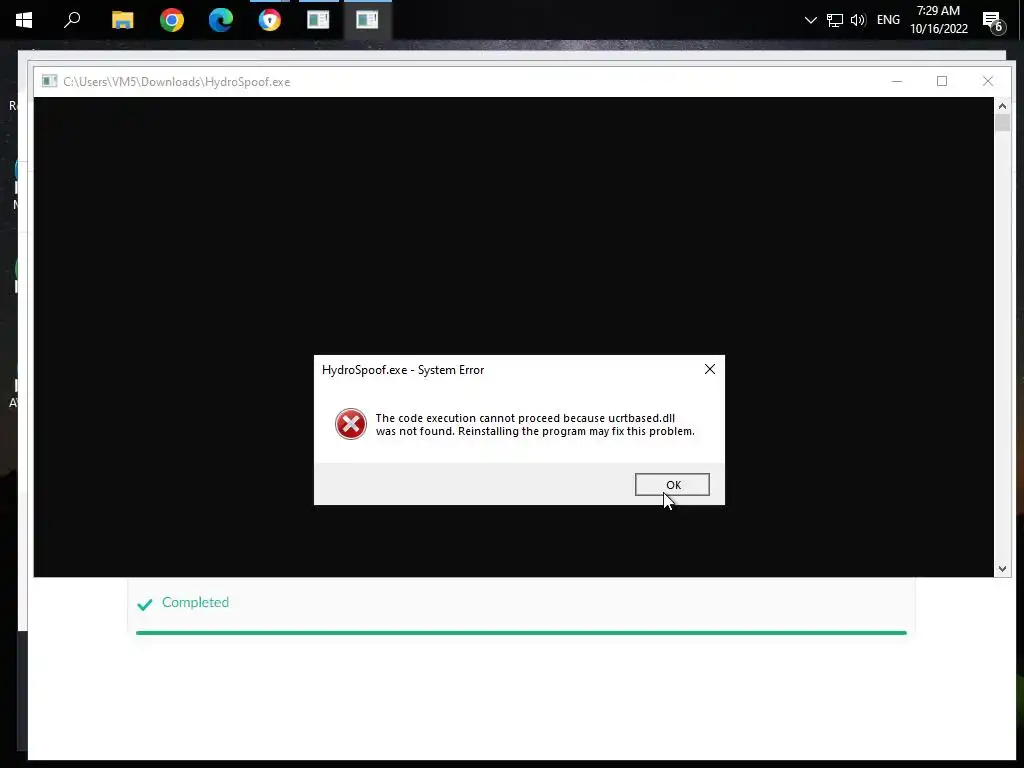This screenshot has width=1024, height=768.
Task: Click the green checkmark next to Completed
Action: [x=145, y=604]
